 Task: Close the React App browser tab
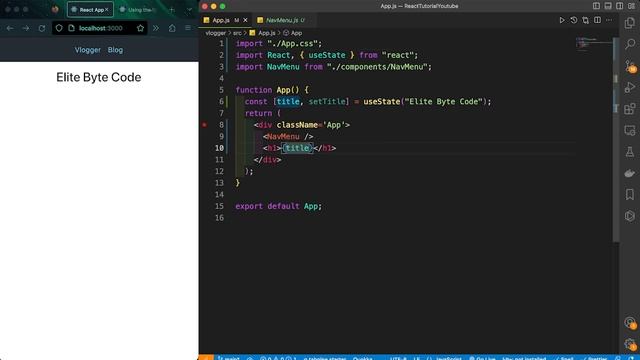tap(107, 9)
